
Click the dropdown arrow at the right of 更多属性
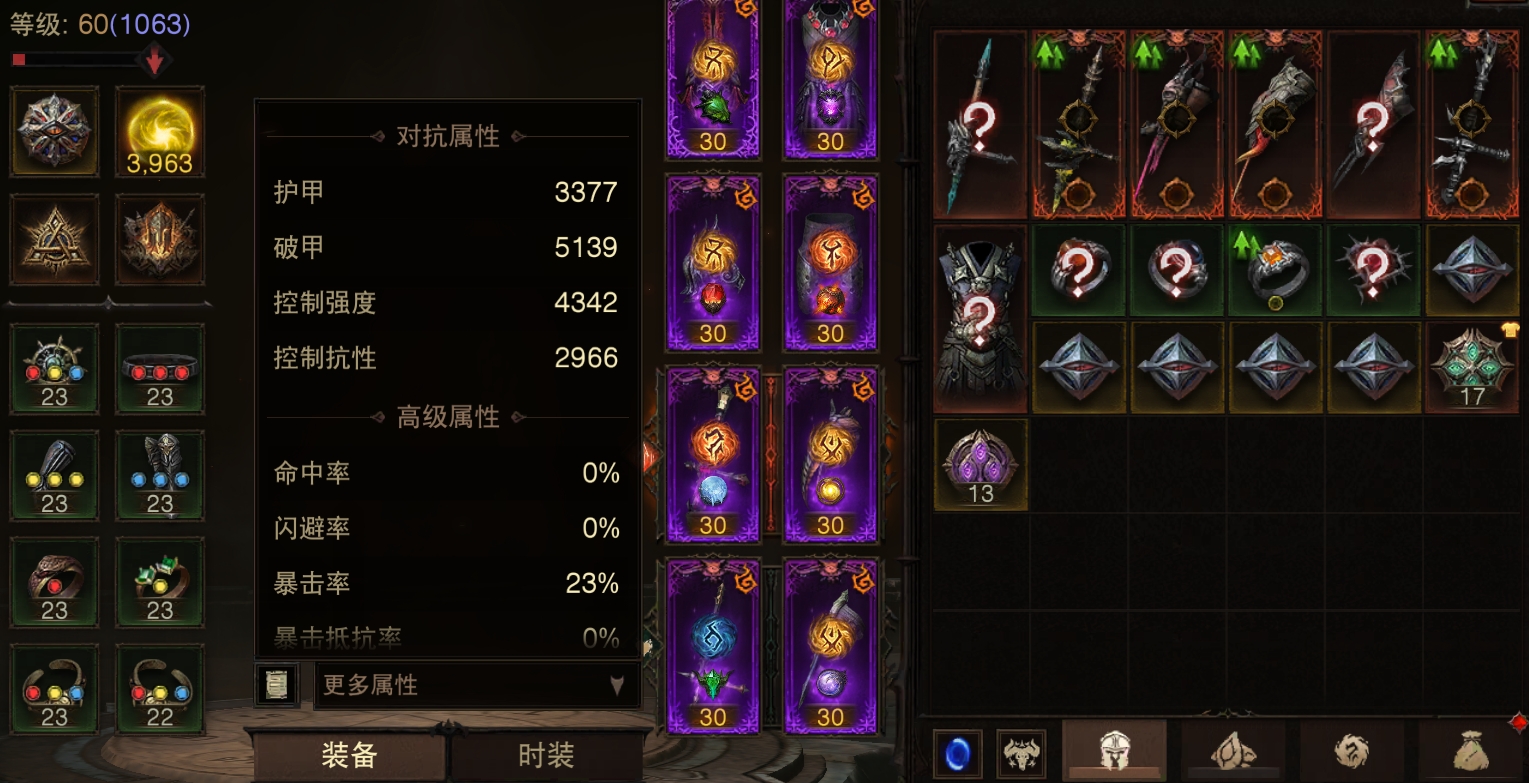tap(617, 686)
